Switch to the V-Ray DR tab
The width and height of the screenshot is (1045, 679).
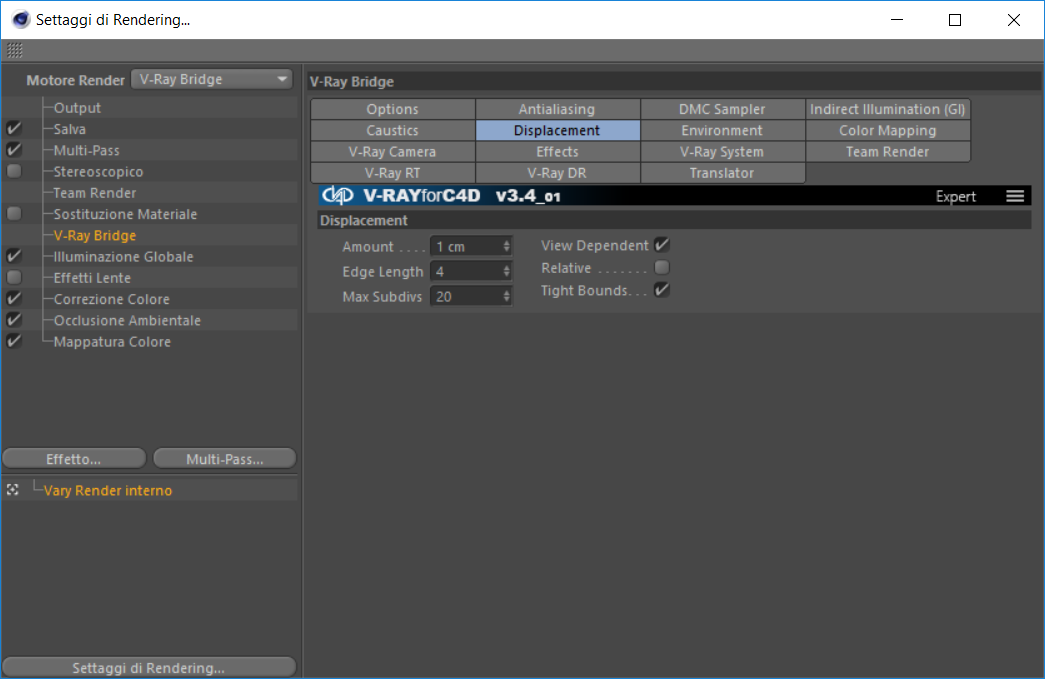pos(557,173)
